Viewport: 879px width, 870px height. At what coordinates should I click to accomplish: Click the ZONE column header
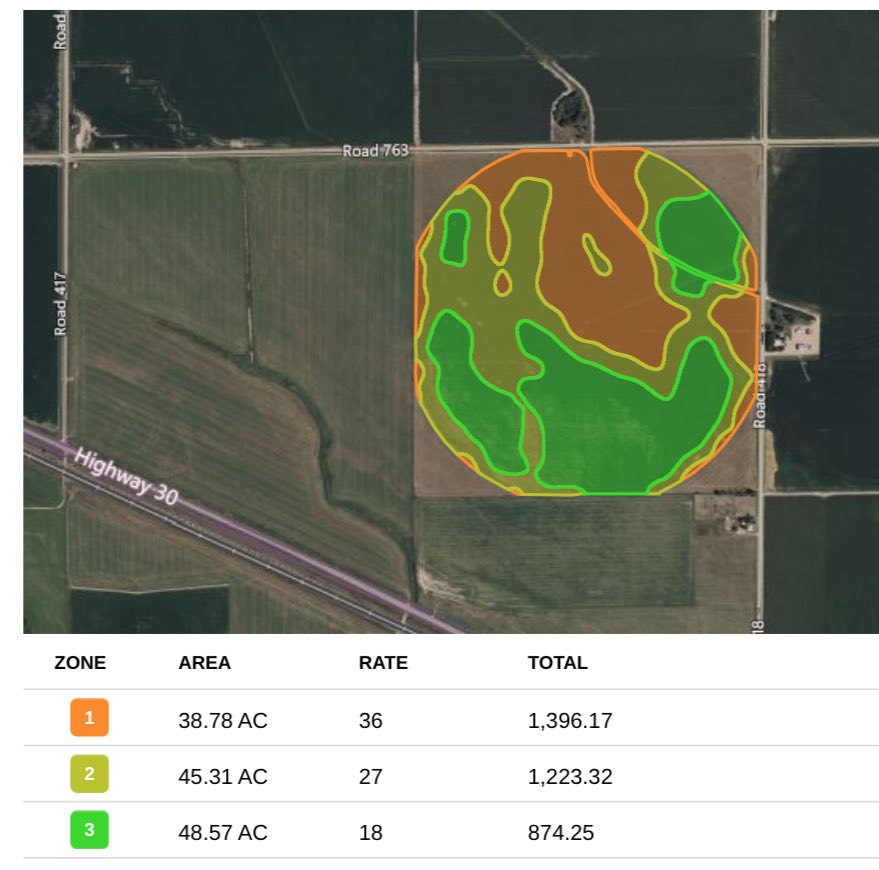click(80, 663)
